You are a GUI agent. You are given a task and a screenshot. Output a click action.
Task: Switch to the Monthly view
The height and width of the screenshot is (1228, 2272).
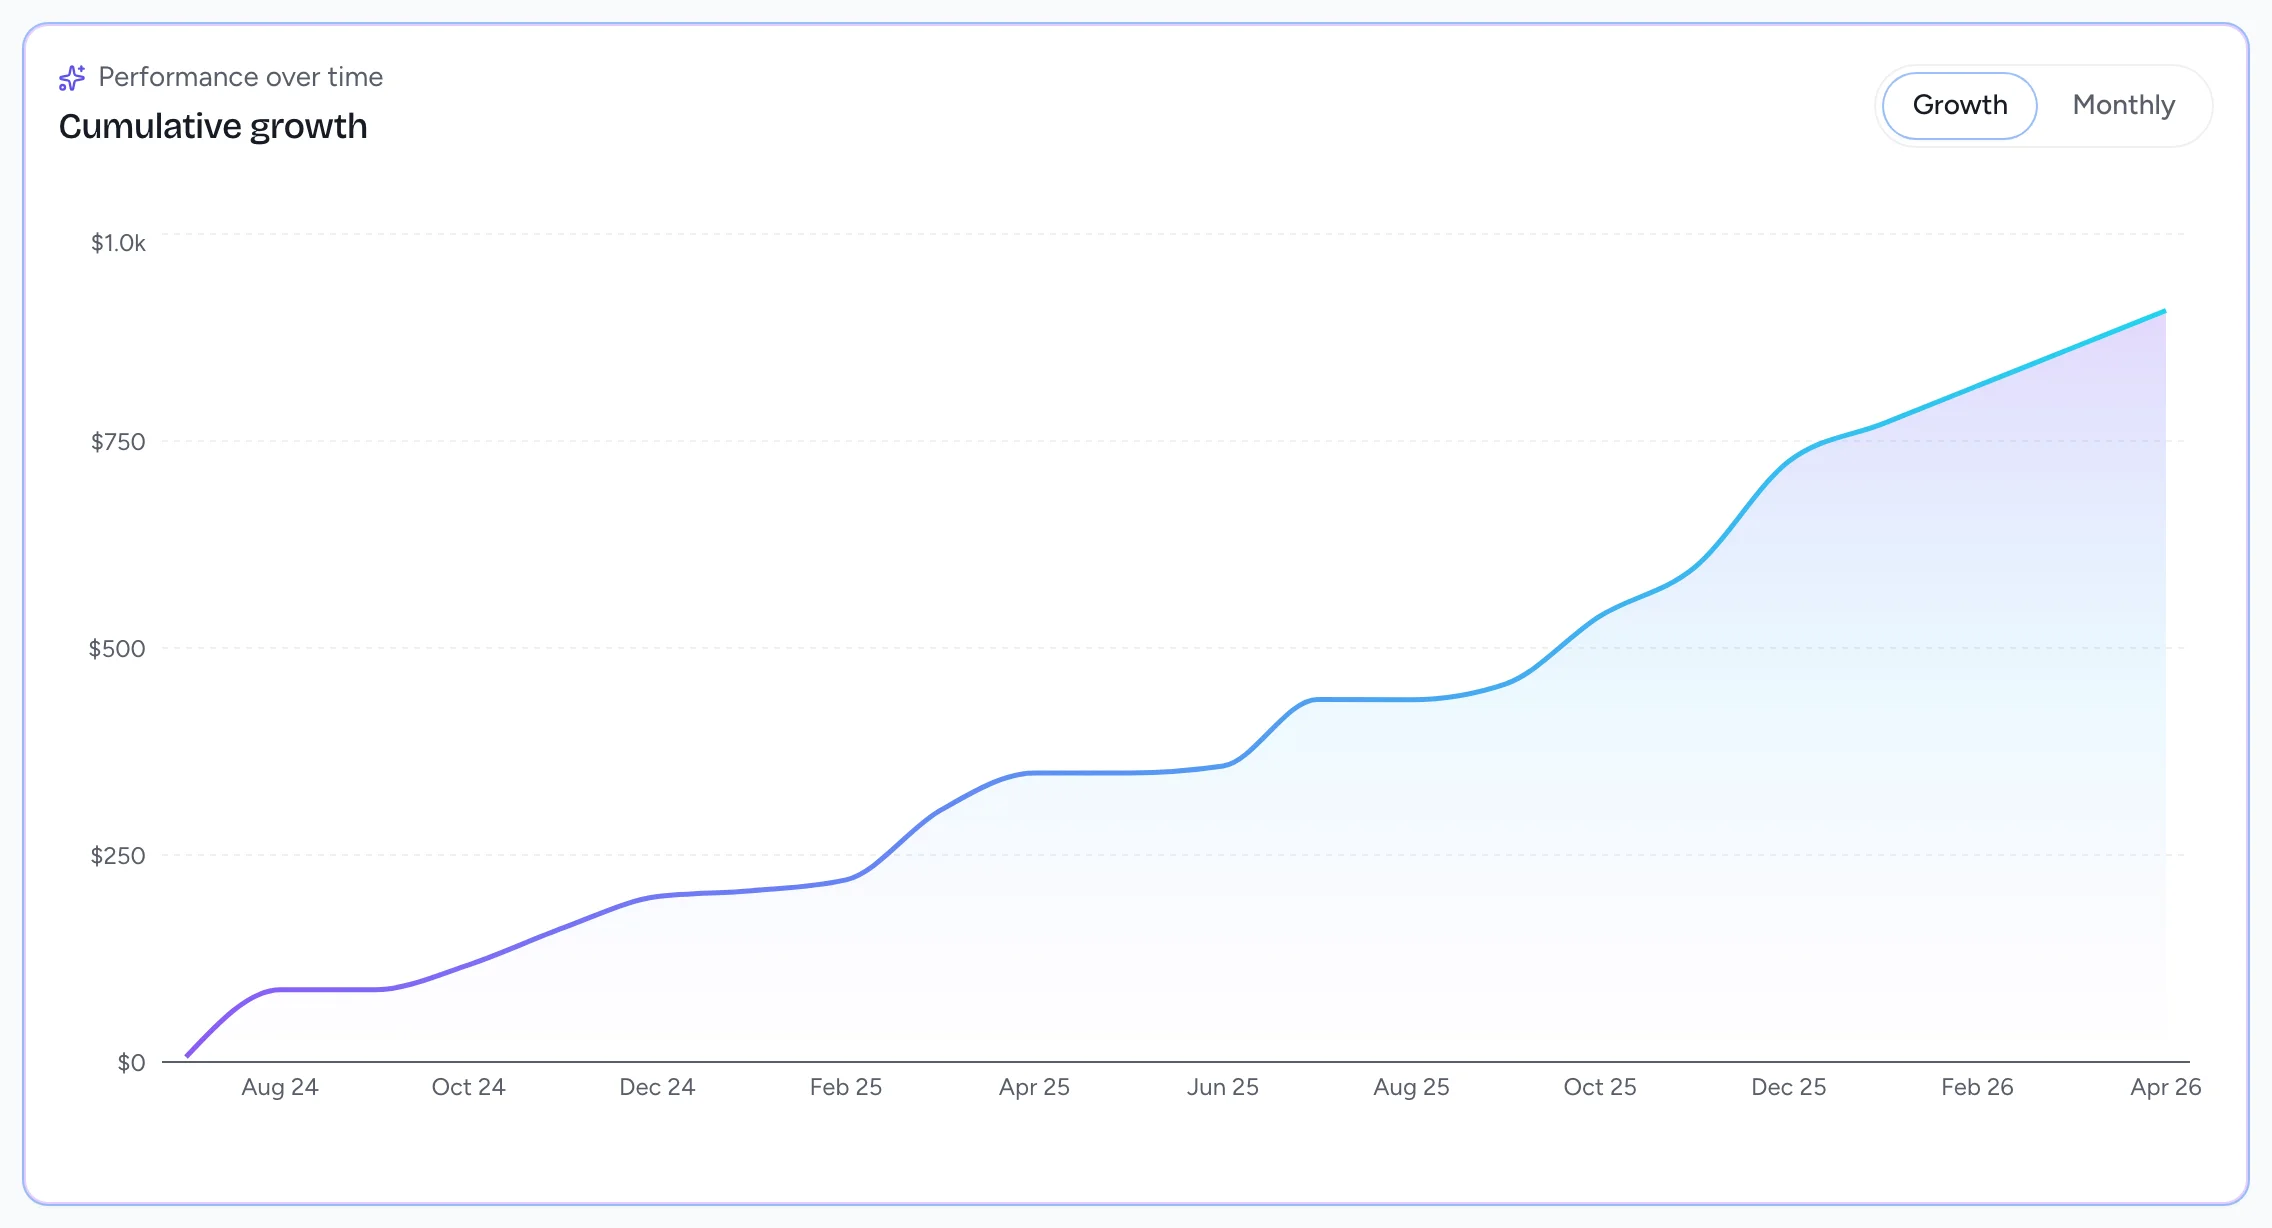[x=2123, y=105]
